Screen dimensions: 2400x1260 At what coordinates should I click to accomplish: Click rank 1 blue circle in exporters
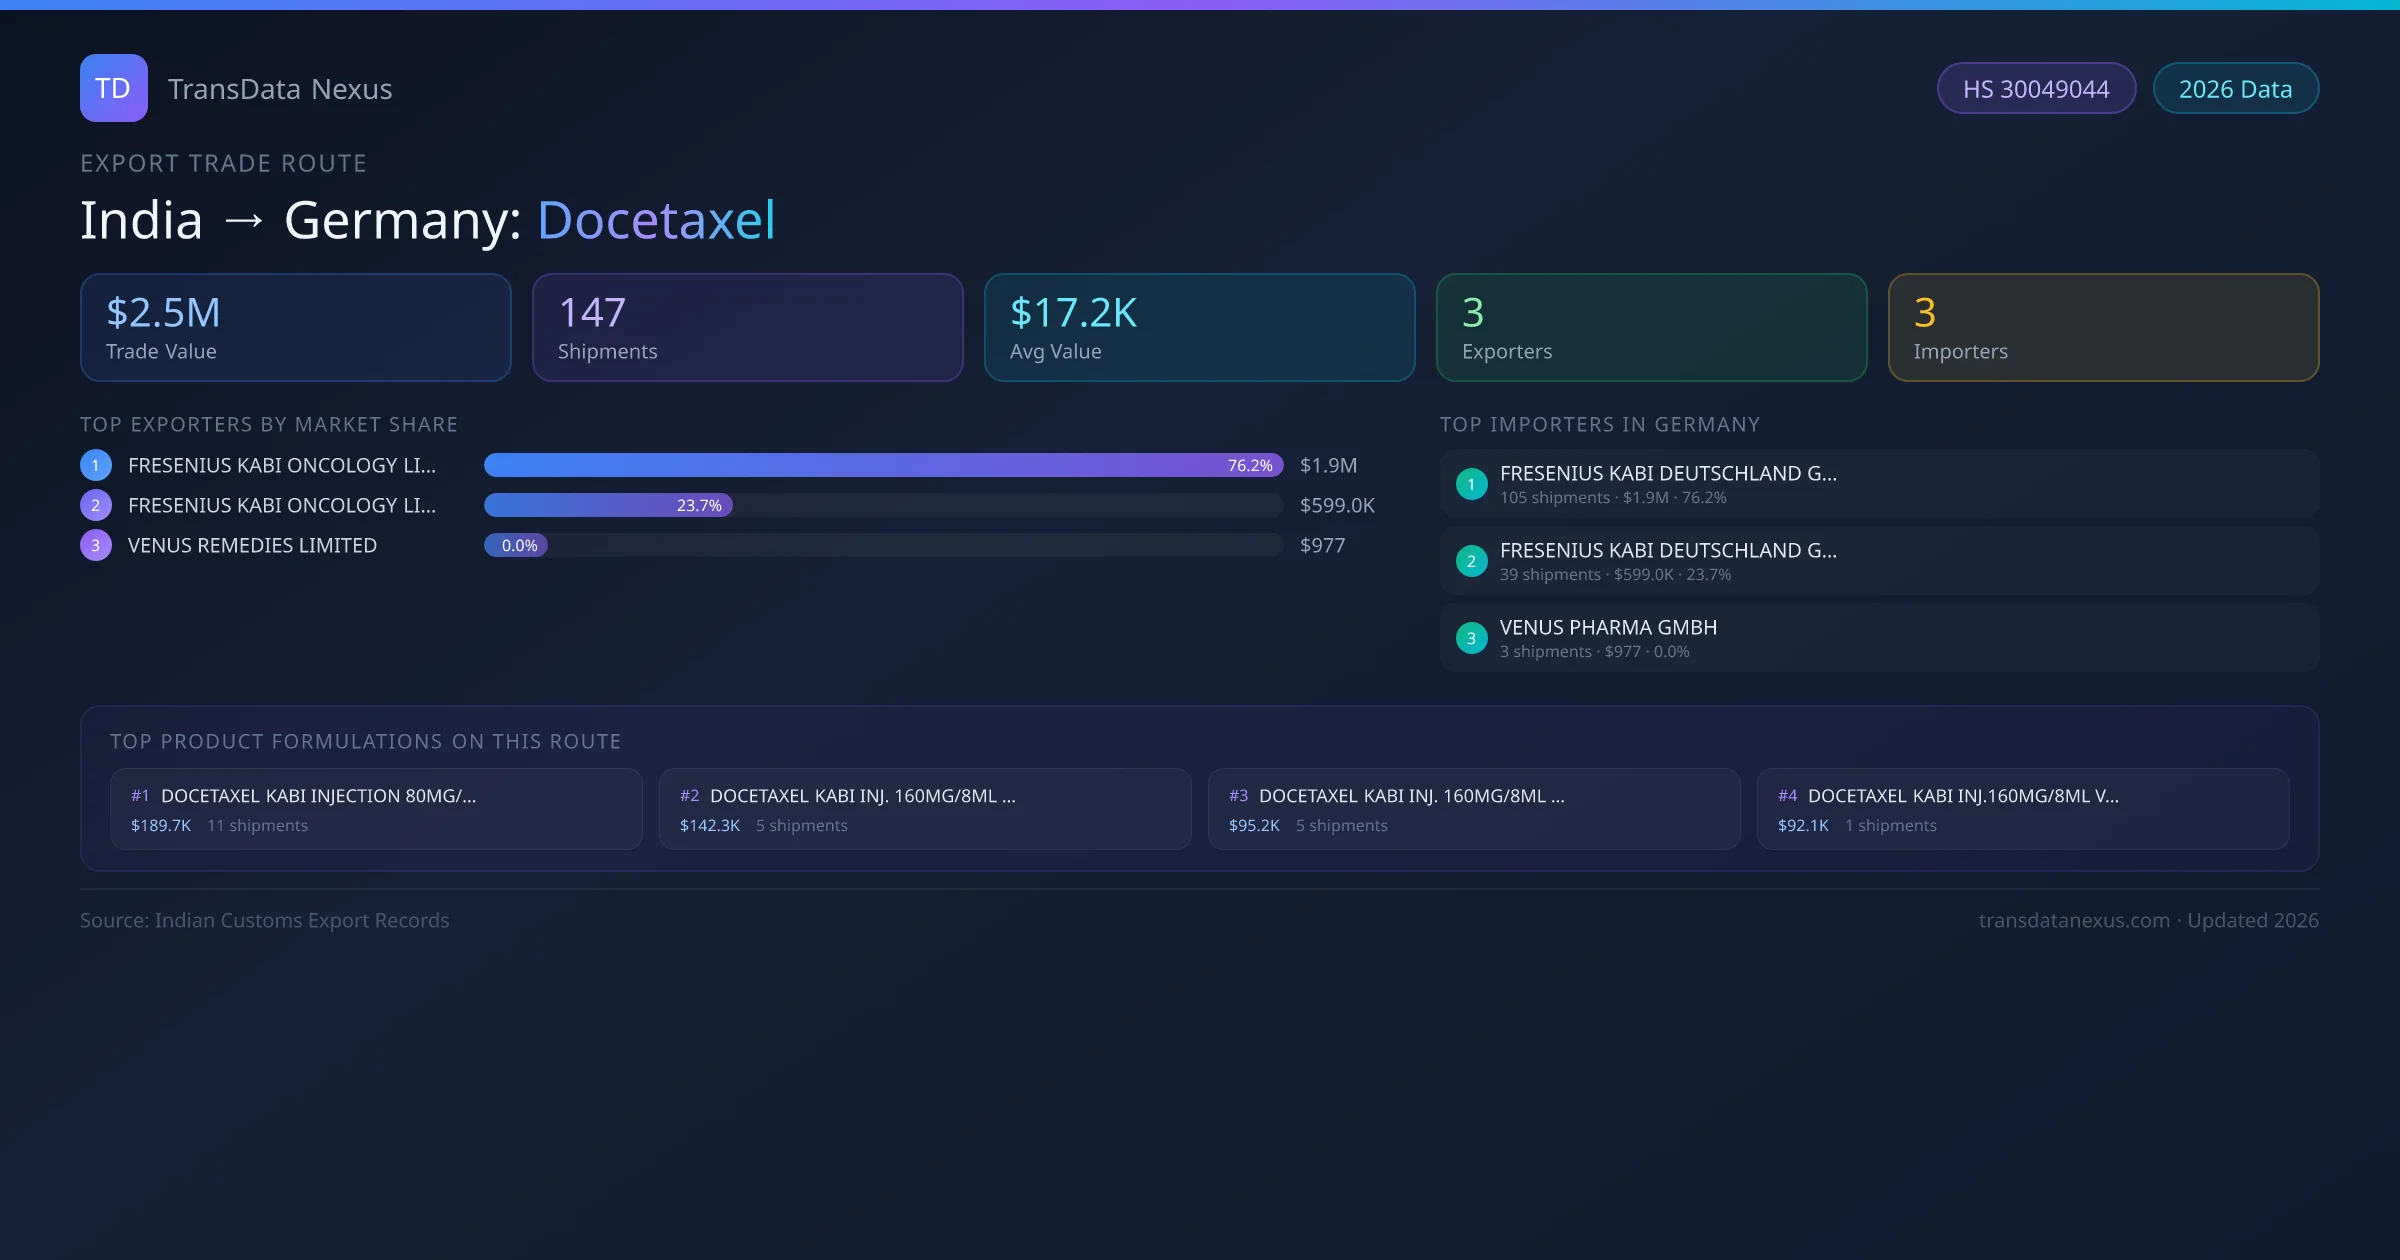[96, 465]
